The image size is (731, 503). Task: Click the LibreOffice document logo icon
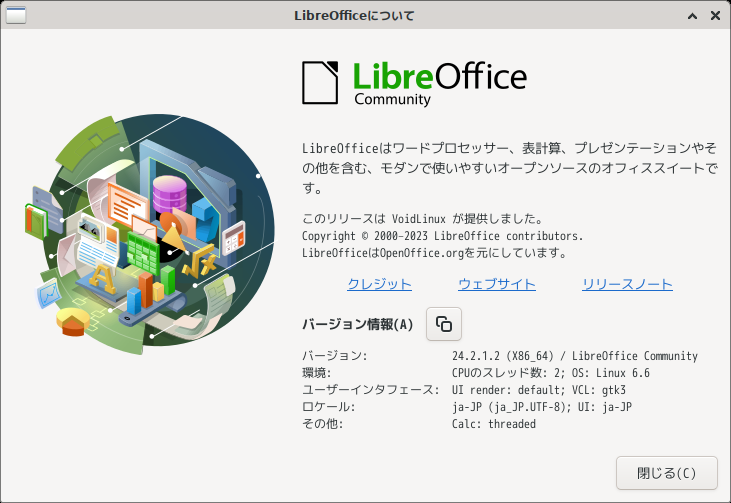(320, 83)
